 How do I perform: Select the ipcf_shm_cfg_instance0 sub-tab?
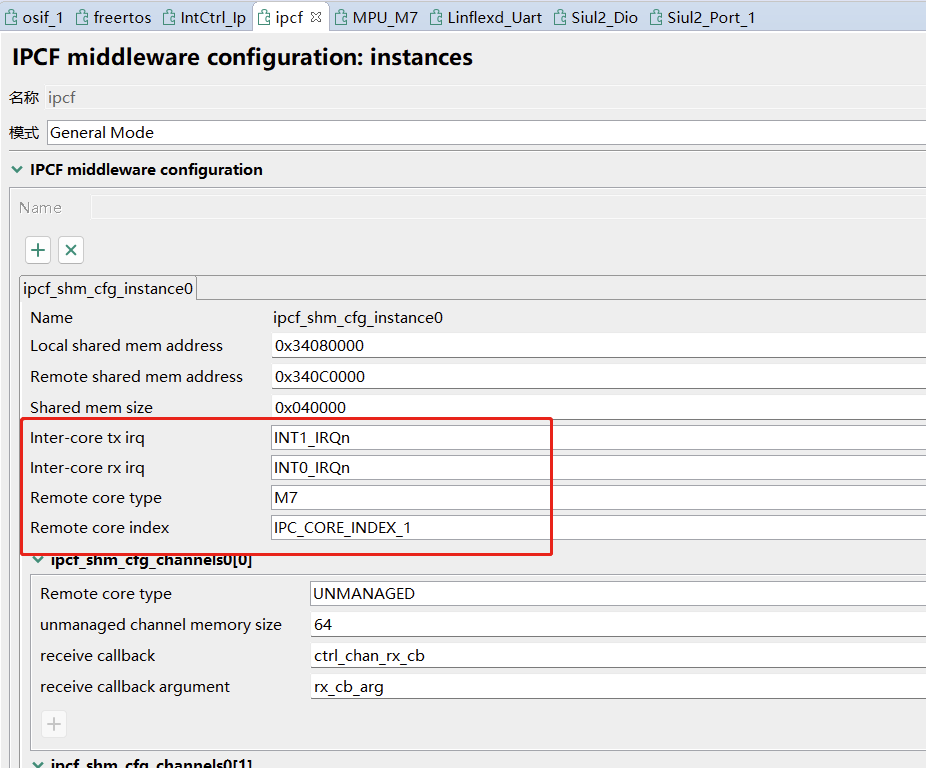pyautogui.click(x=107, y=288)
